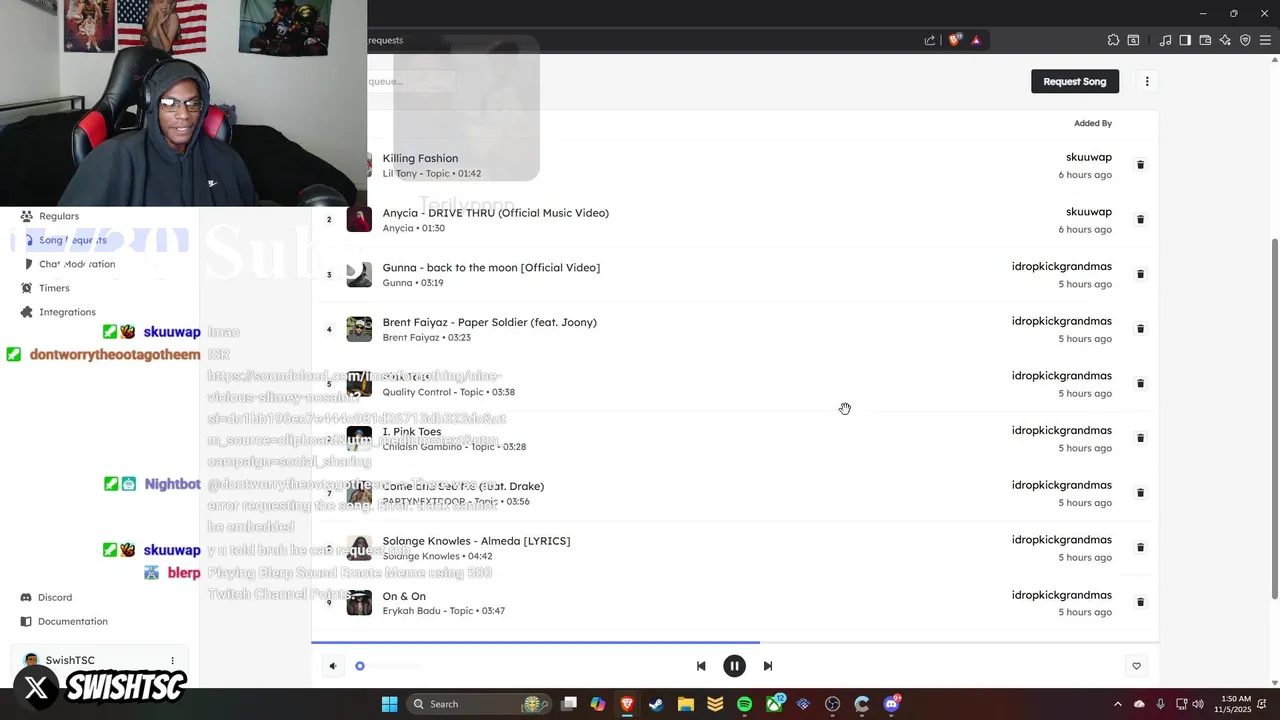
Task: Click the On & On song title
Action: point(404,596)
